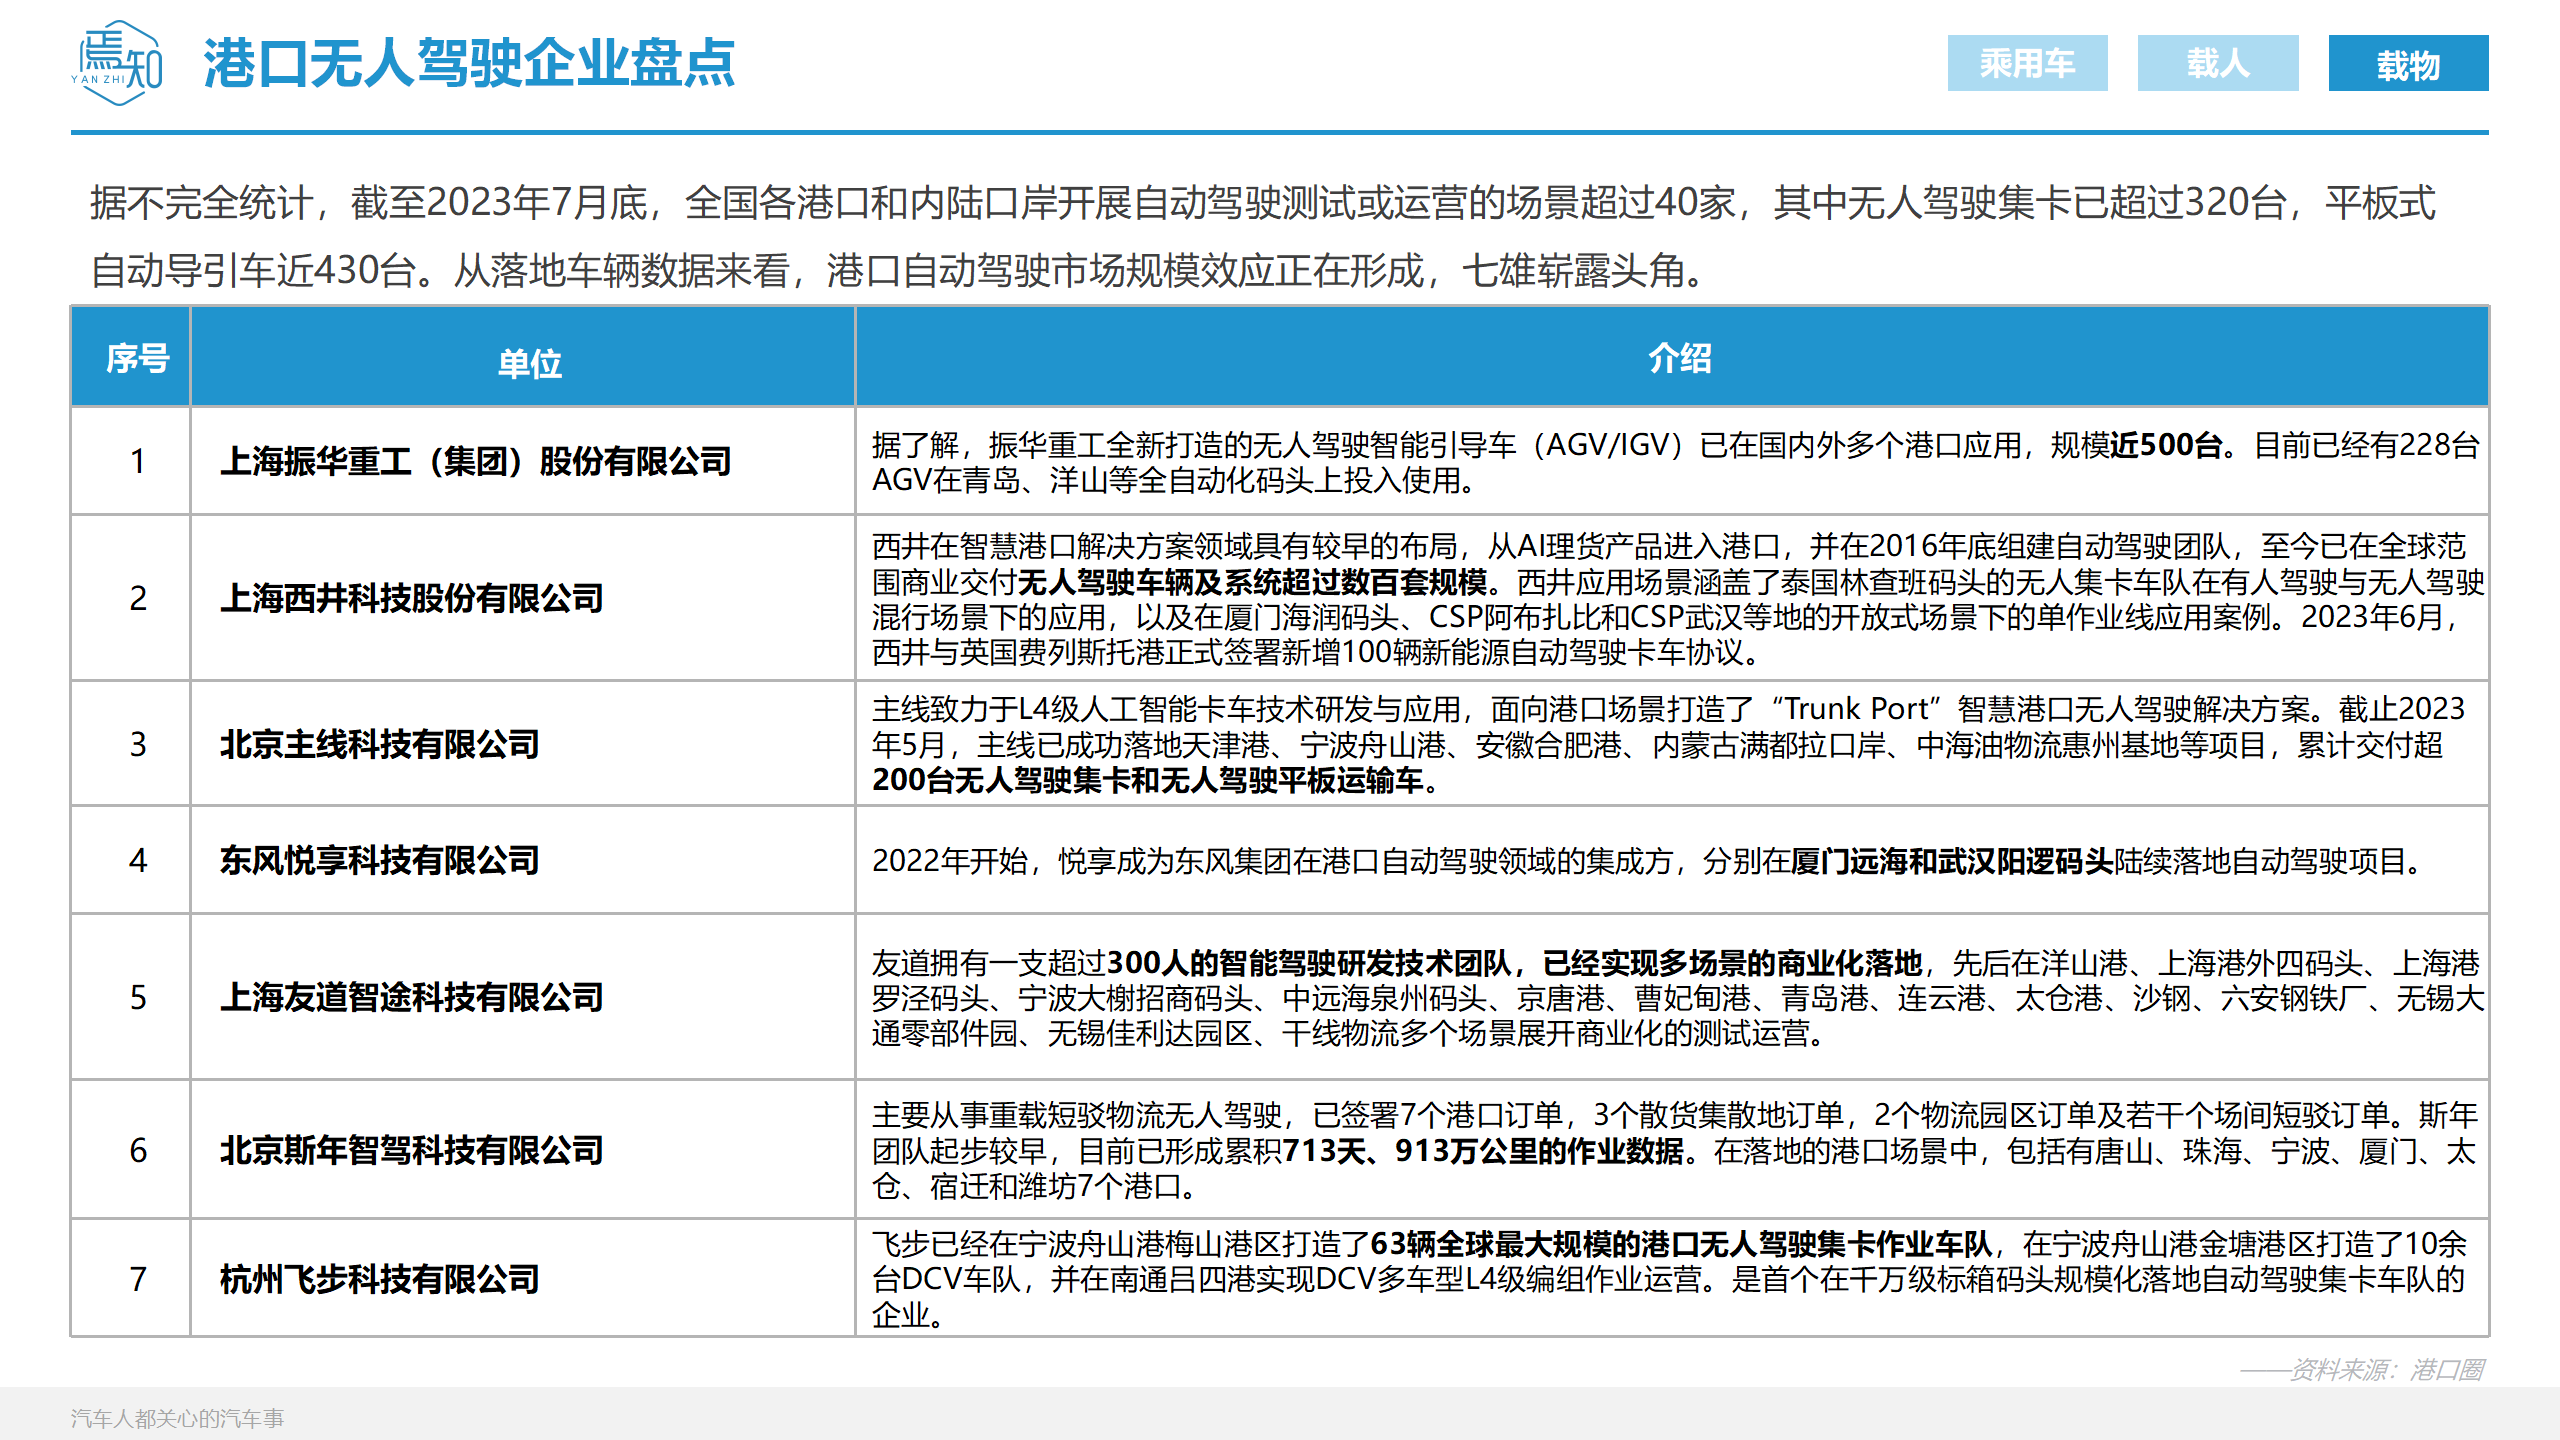The image size is (2560, 1440).
Task: Click footer text 汽车人都关心的汽车事
Action: [177, 1418]
